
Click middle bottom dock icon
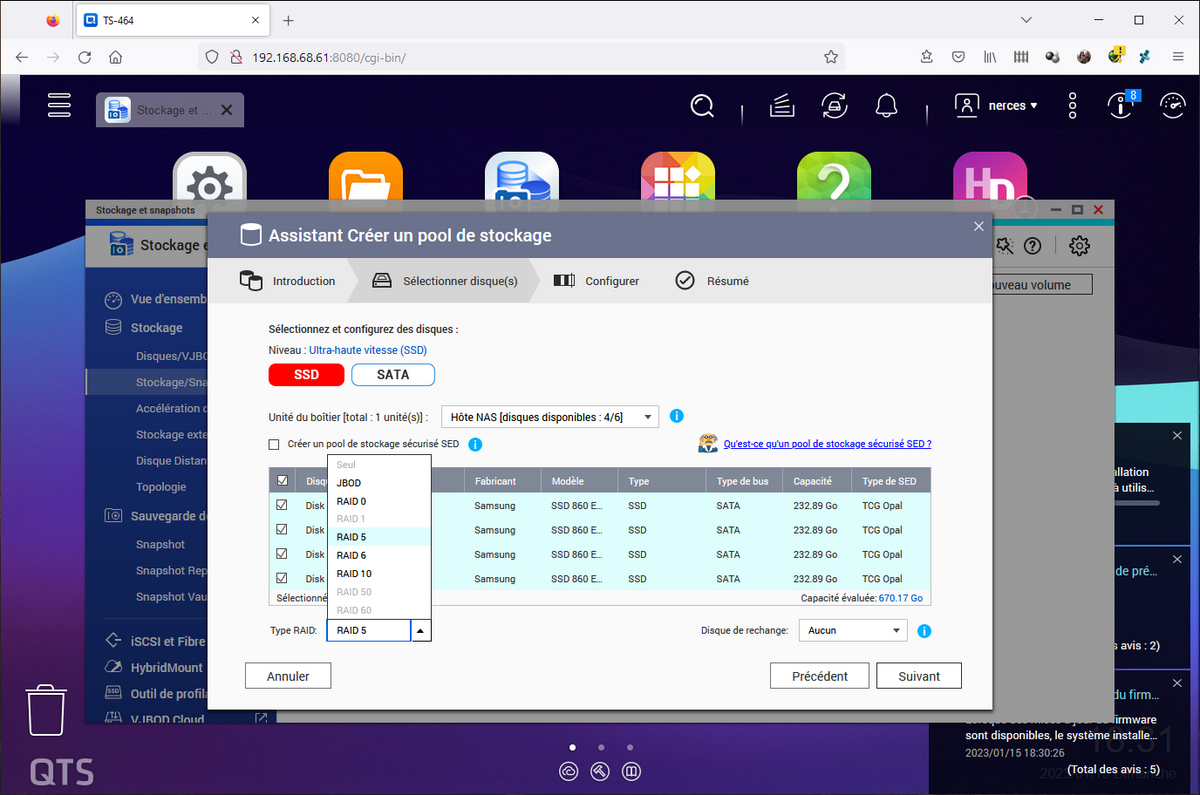600,771
